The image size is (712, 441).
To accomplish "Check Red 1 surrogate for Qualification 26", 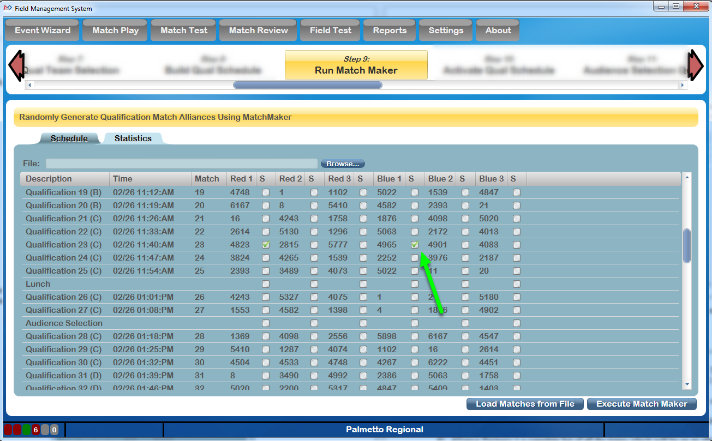I will (266, 297).
